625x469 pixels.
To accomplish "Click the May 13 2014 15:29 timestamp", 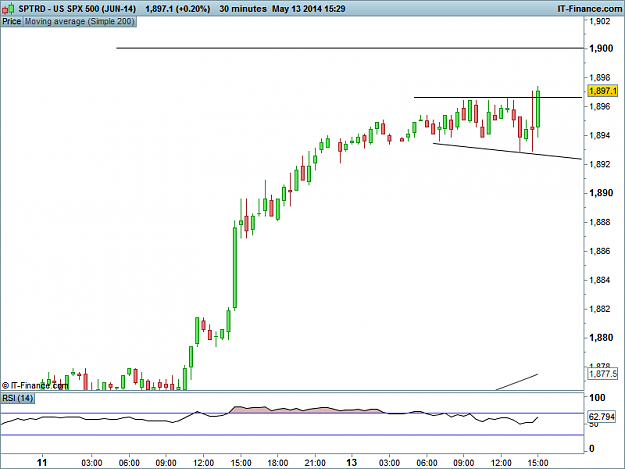I will 309,8.
